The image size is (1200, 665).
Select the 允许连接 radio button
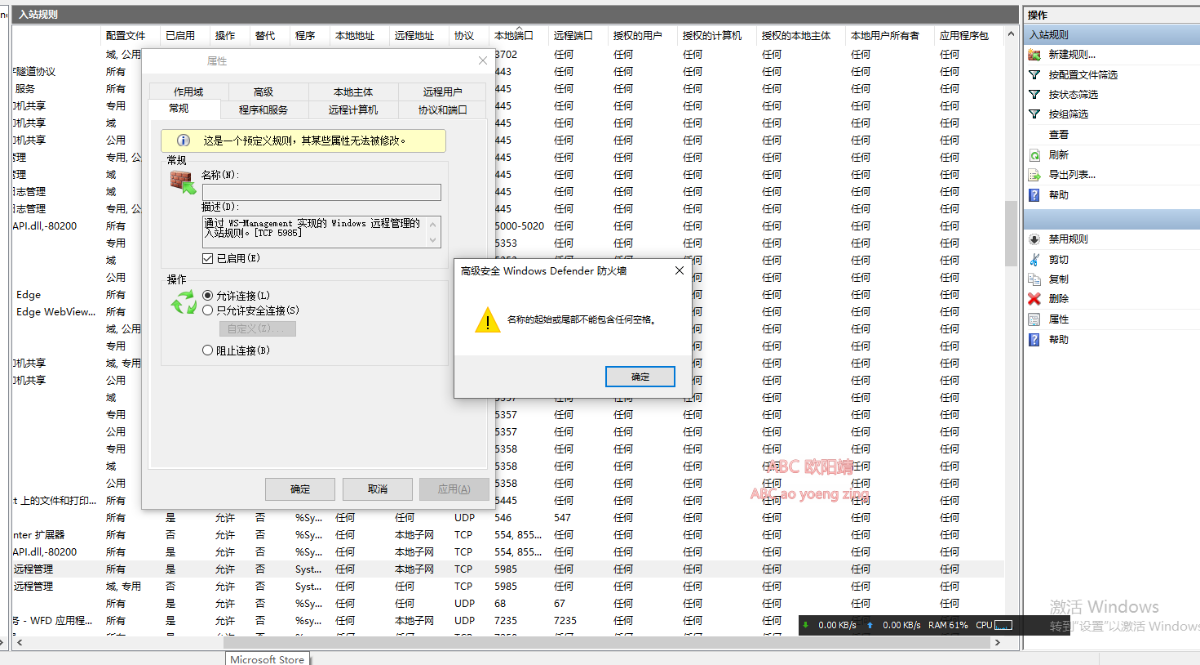tap(208, 296)
